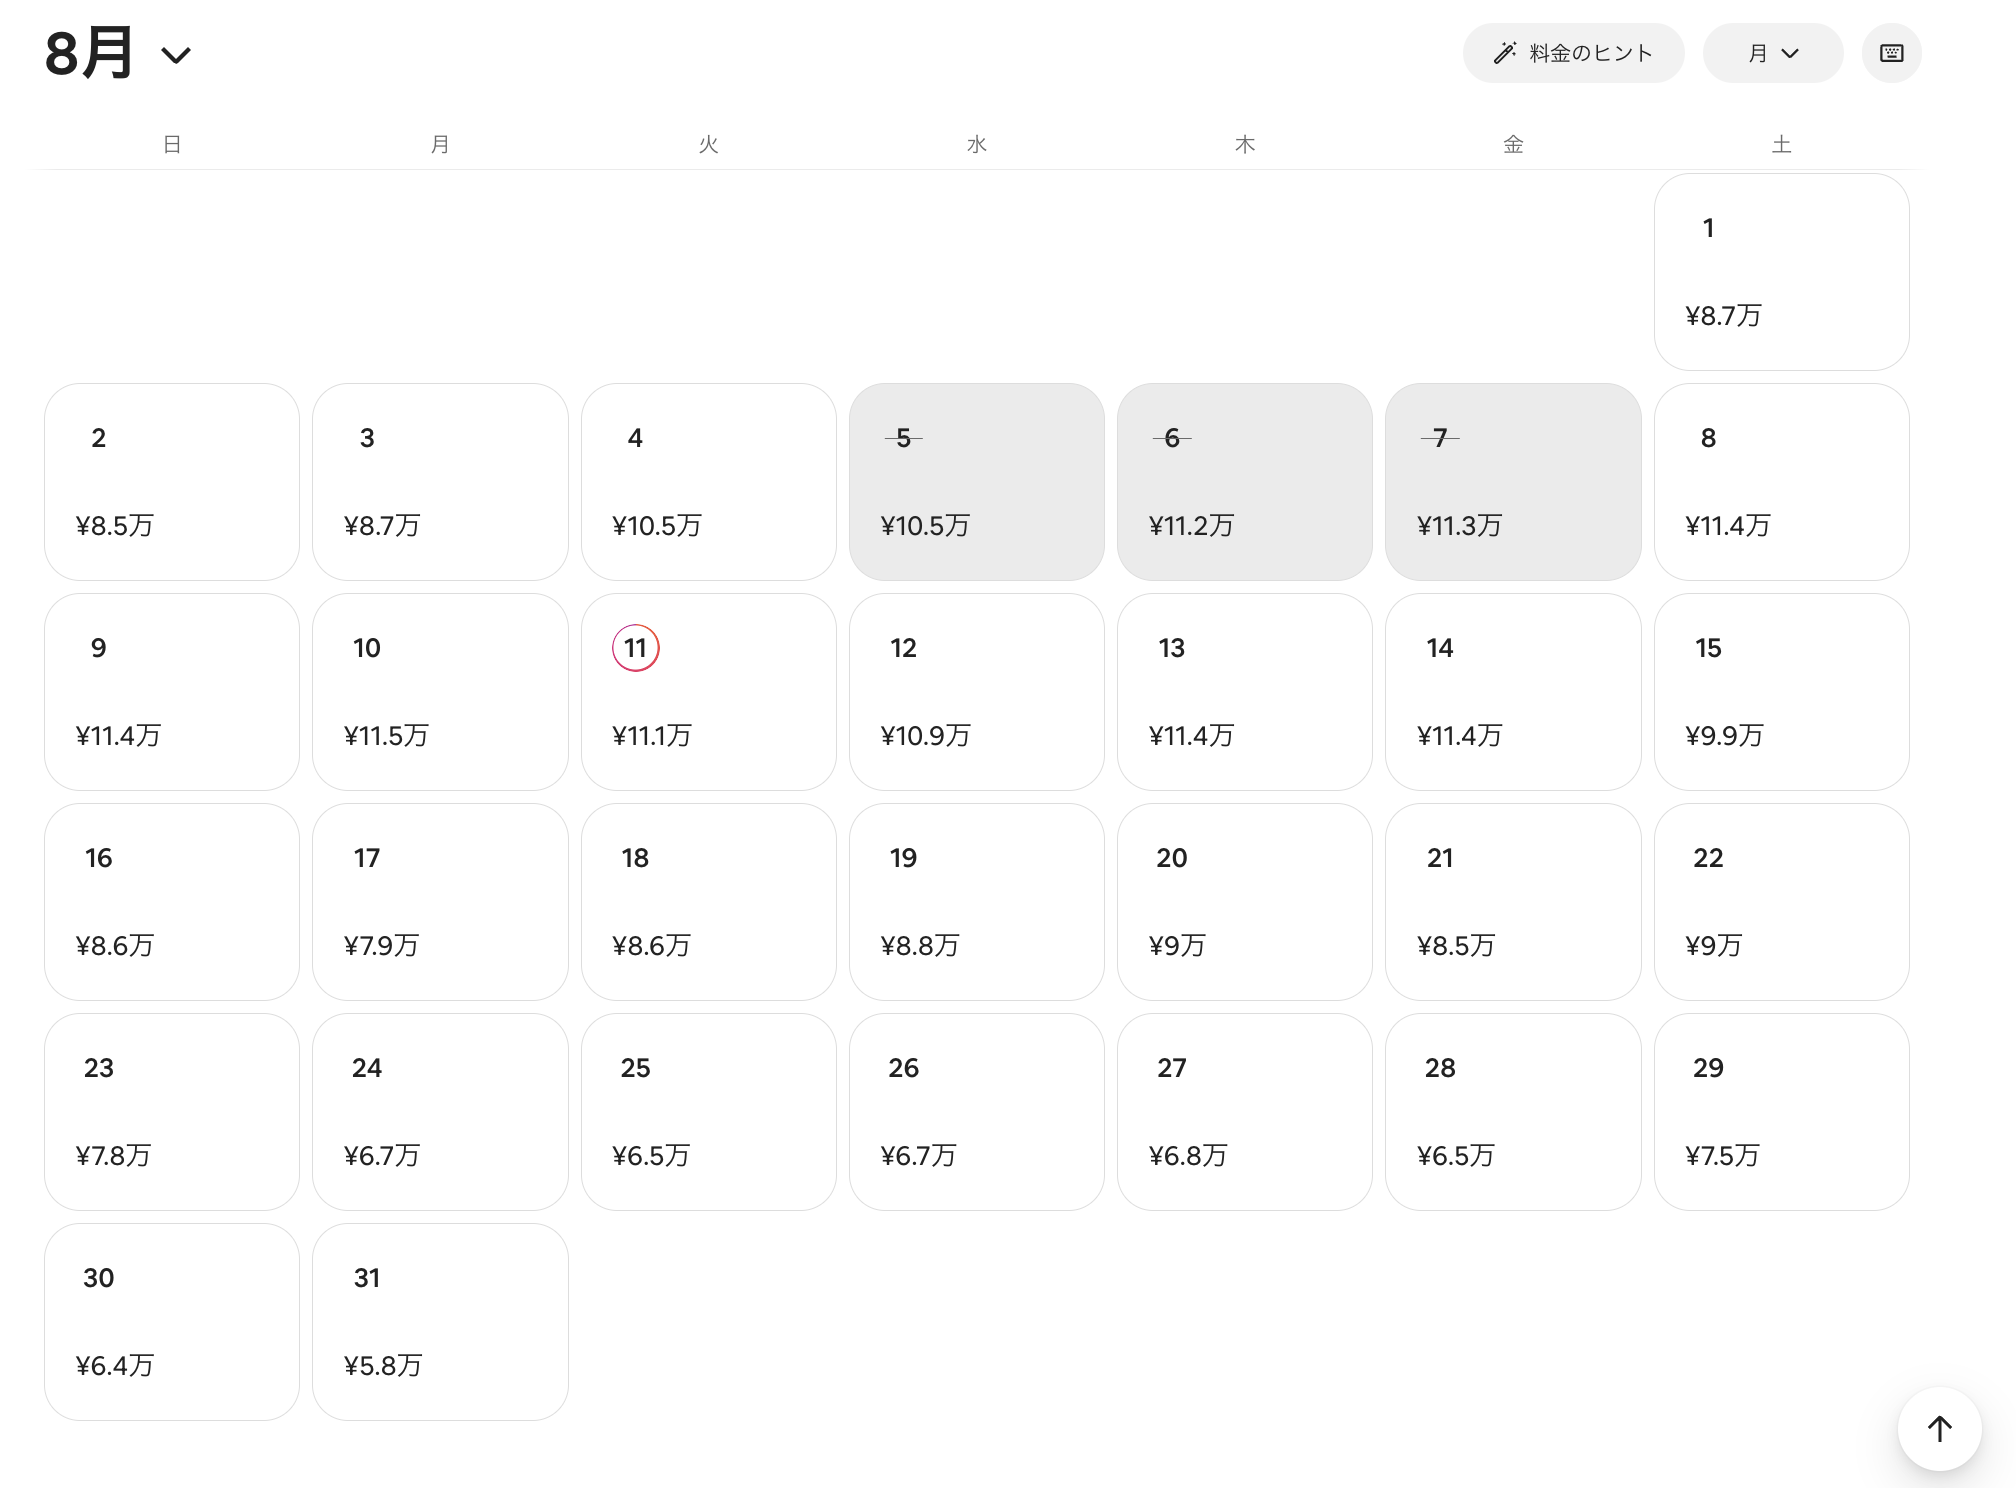The image size is (2016, 1488).
Task: Select August 31 priced ¥5.8万
Action: click(x=440, y=1321)
